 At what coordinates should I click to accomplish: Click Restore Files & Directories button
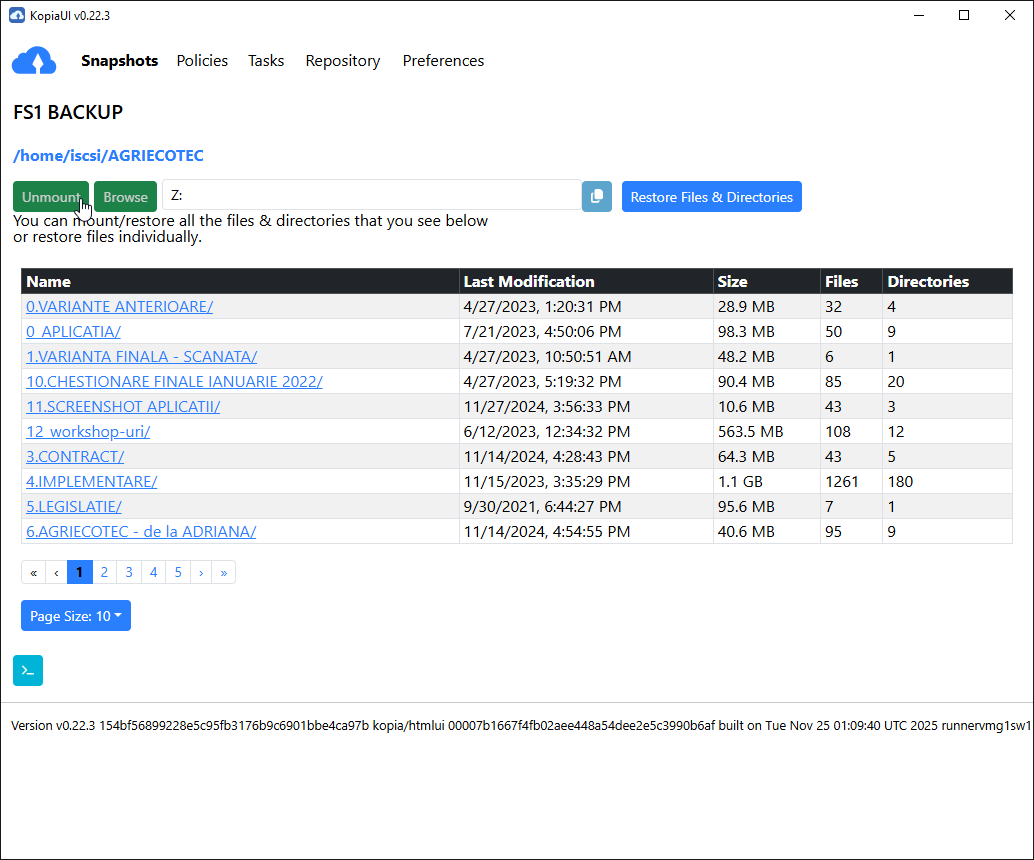click(711, 197)
